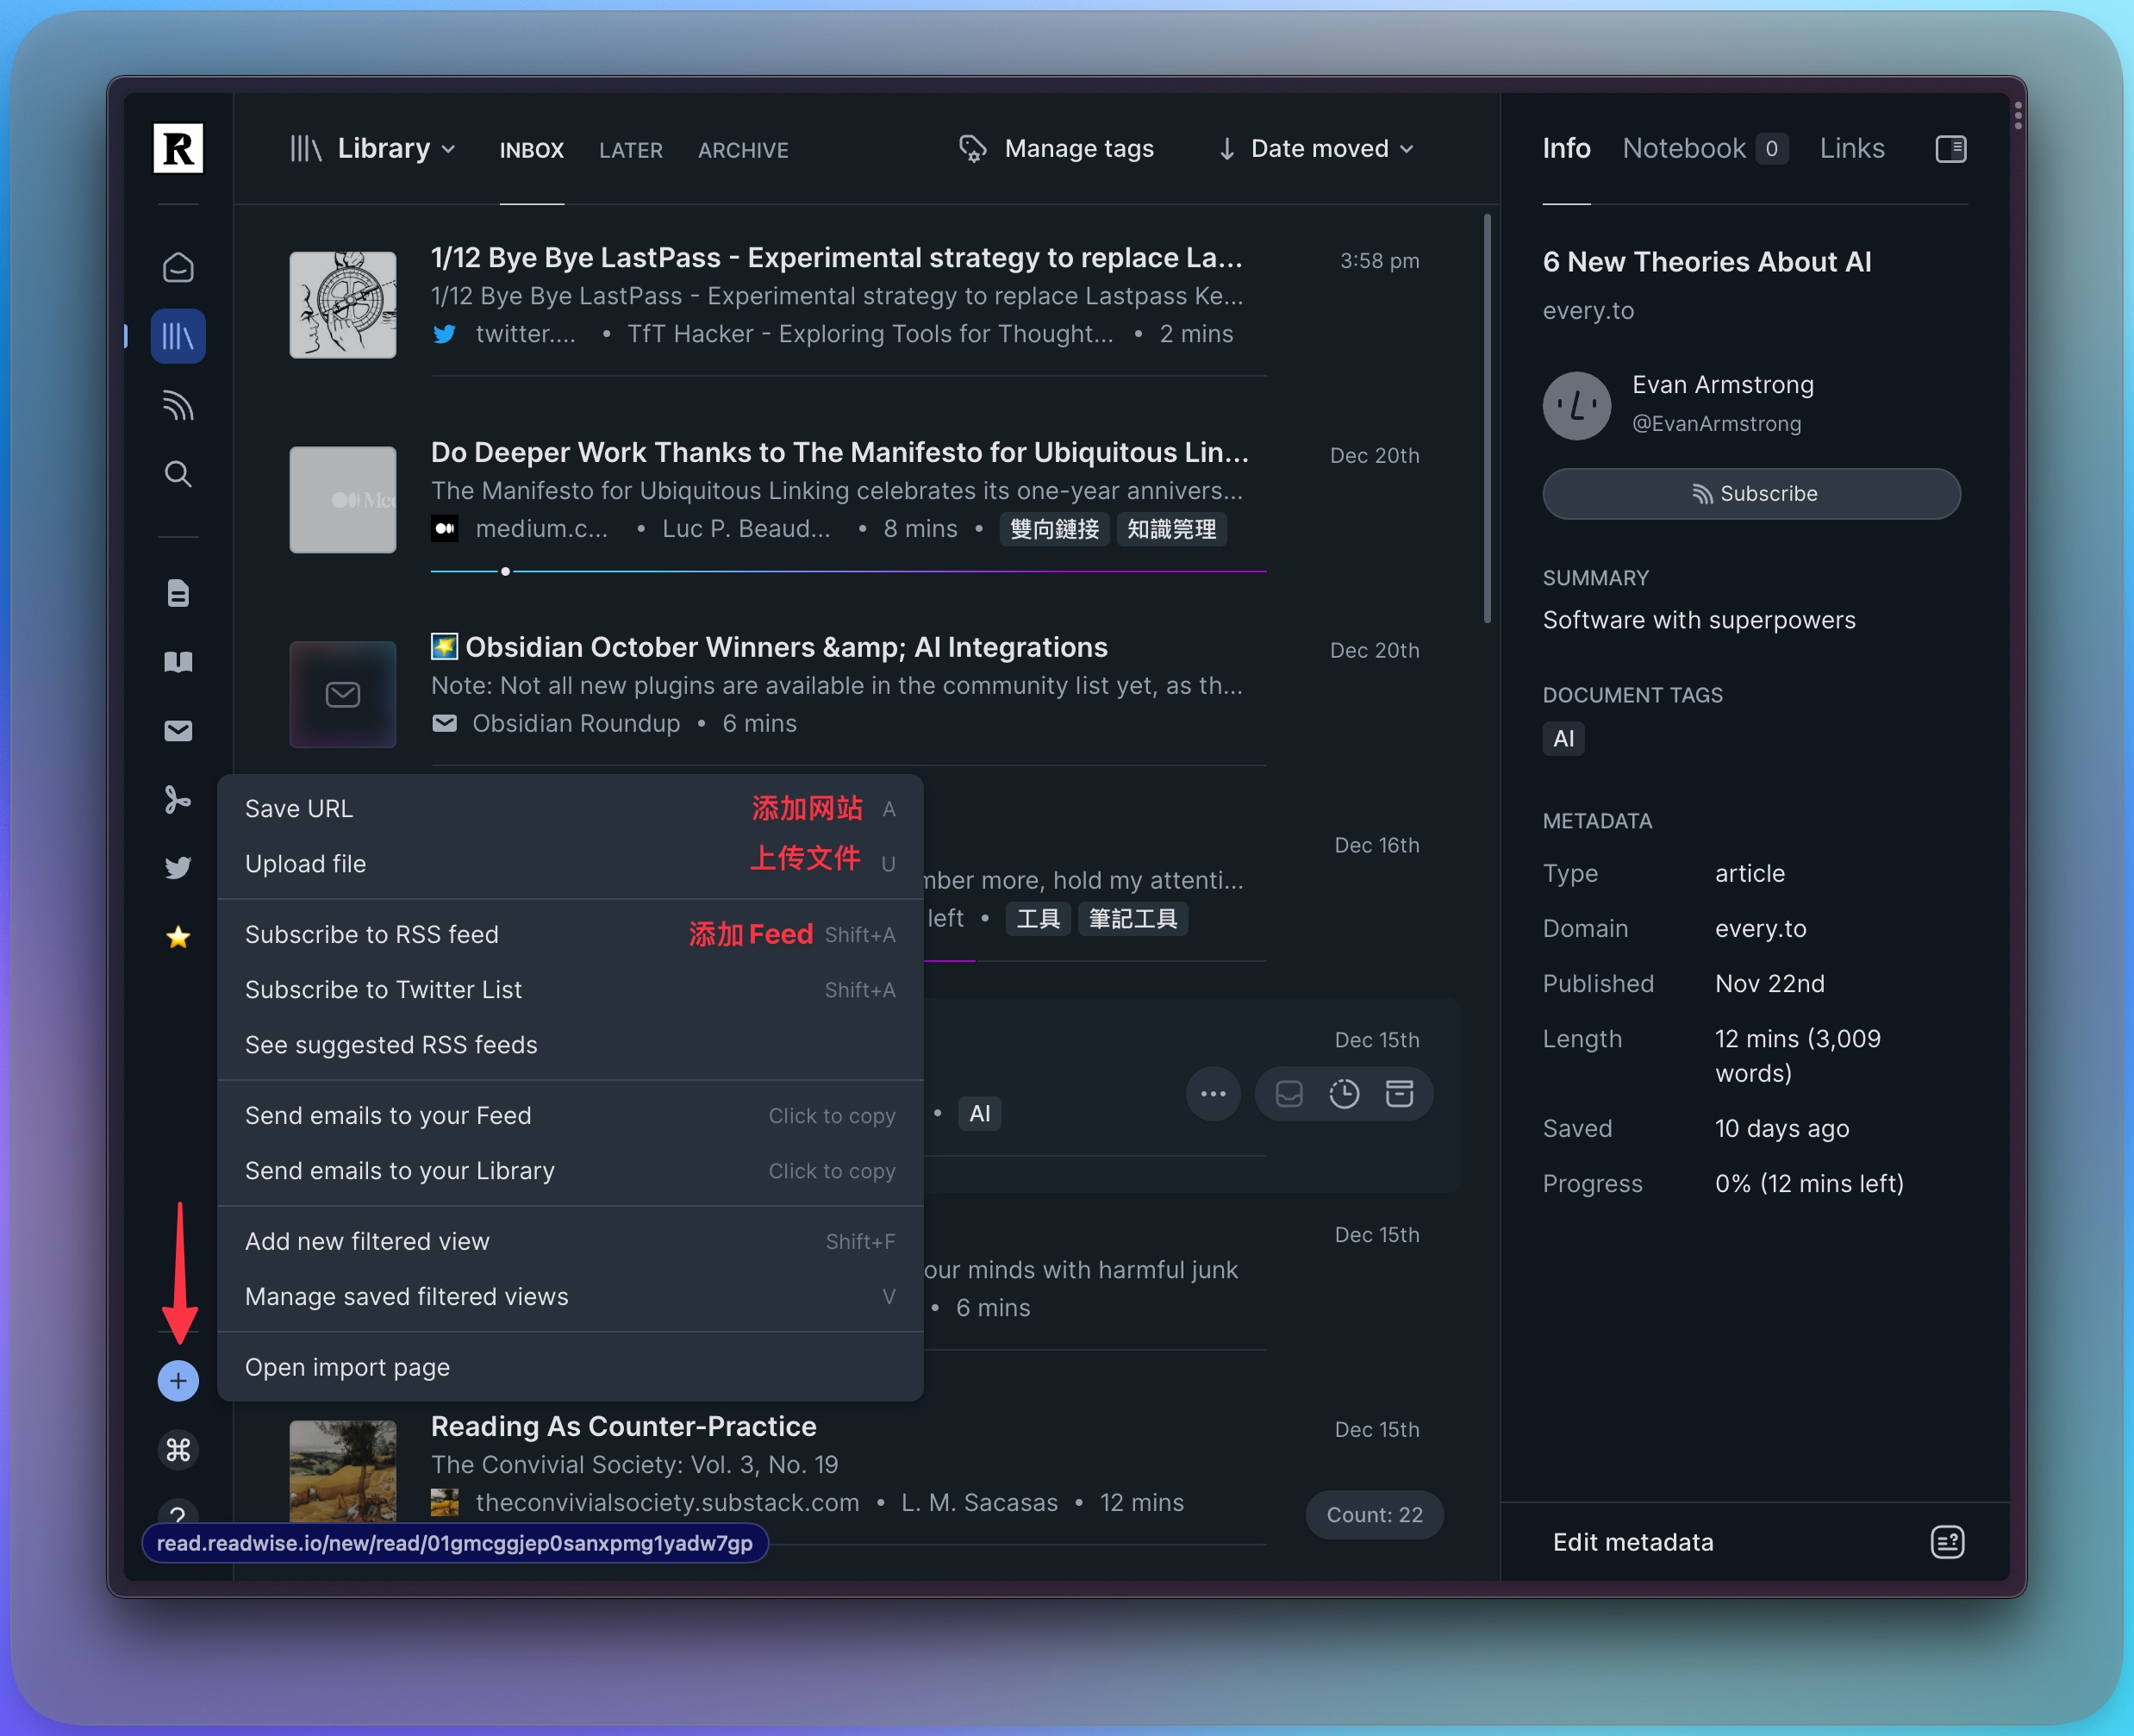Click the Count: 22 badge
The height and width of the screenshot is (1736, 2134).
pyautogui.click(x=1374, y=1514)
